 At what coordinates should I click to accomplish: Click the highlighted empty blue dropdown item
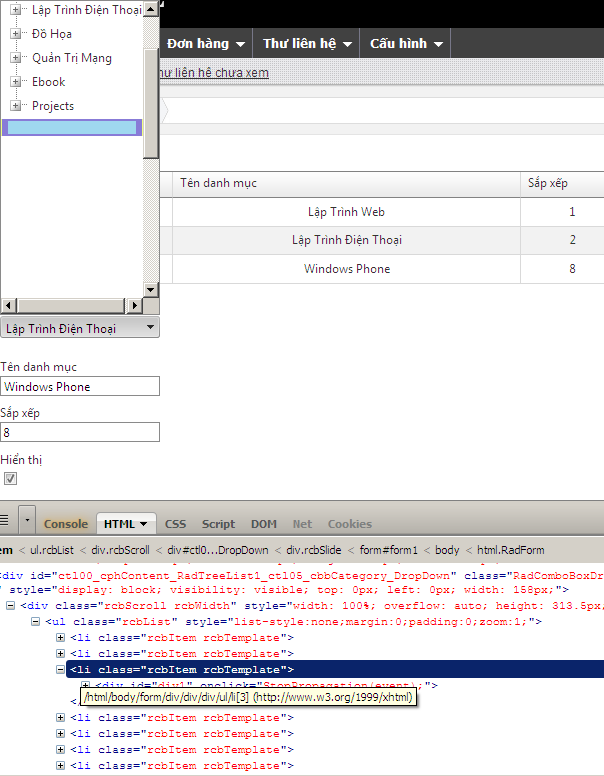72,127
